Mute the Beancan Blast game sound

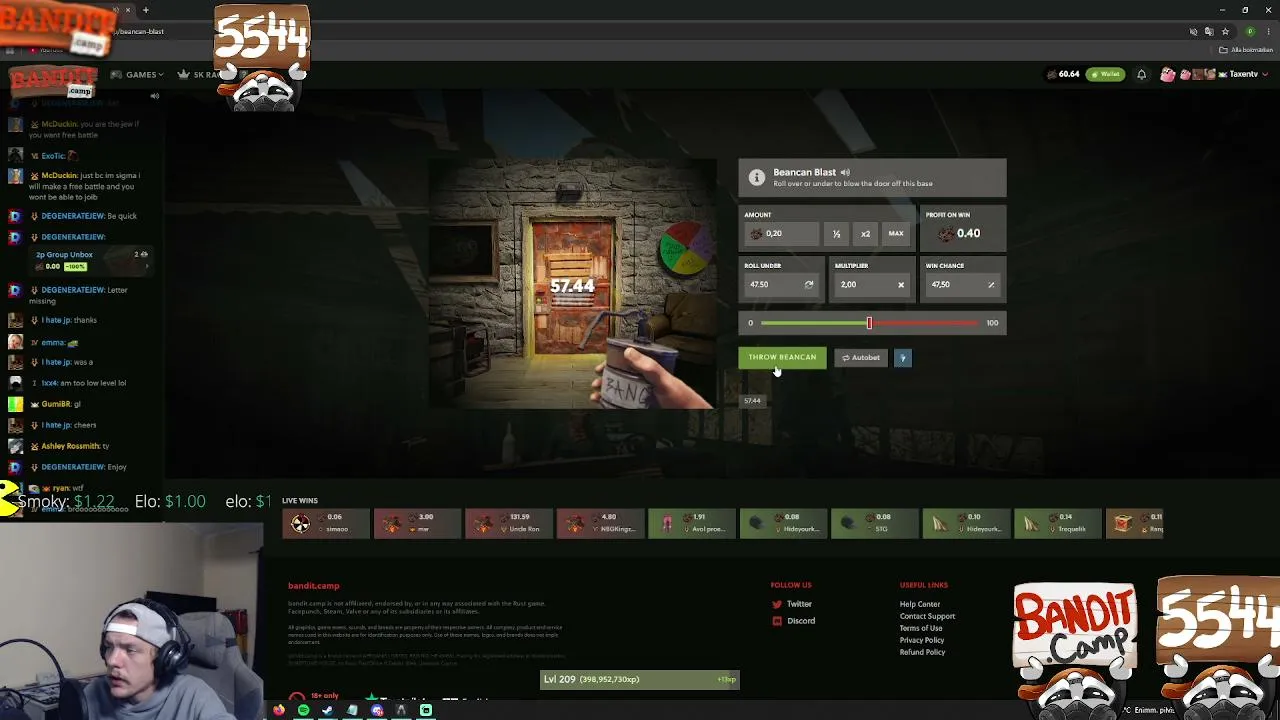(845, 172)
